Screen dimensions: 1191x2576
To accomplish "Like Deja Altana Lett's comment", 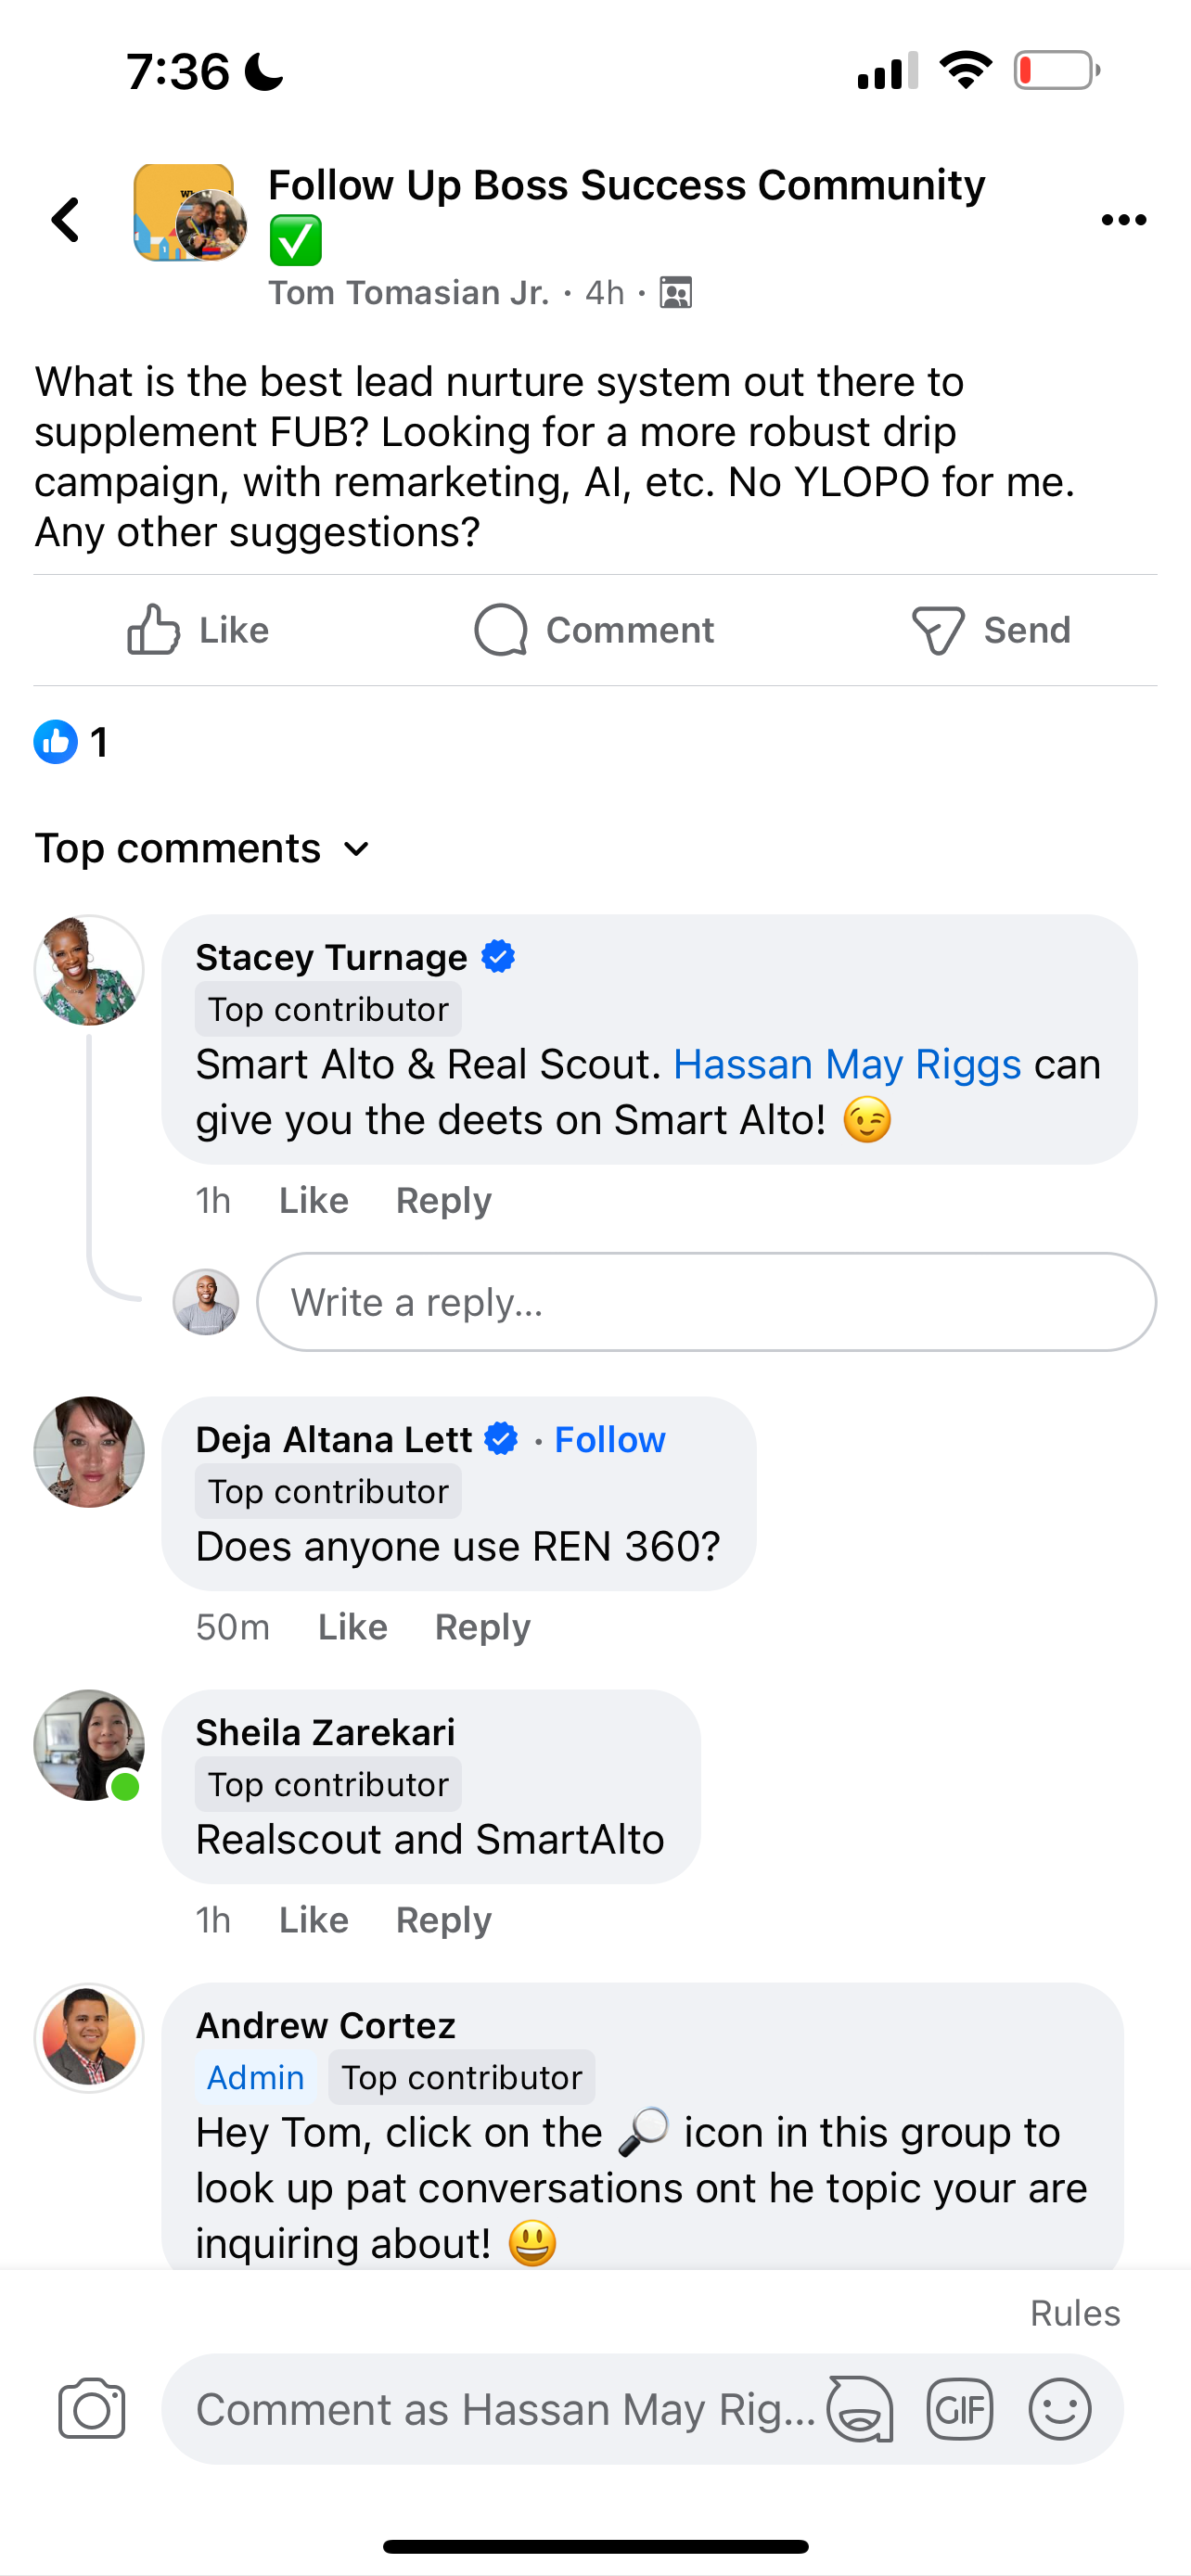I will click(x=352, y=1627).
